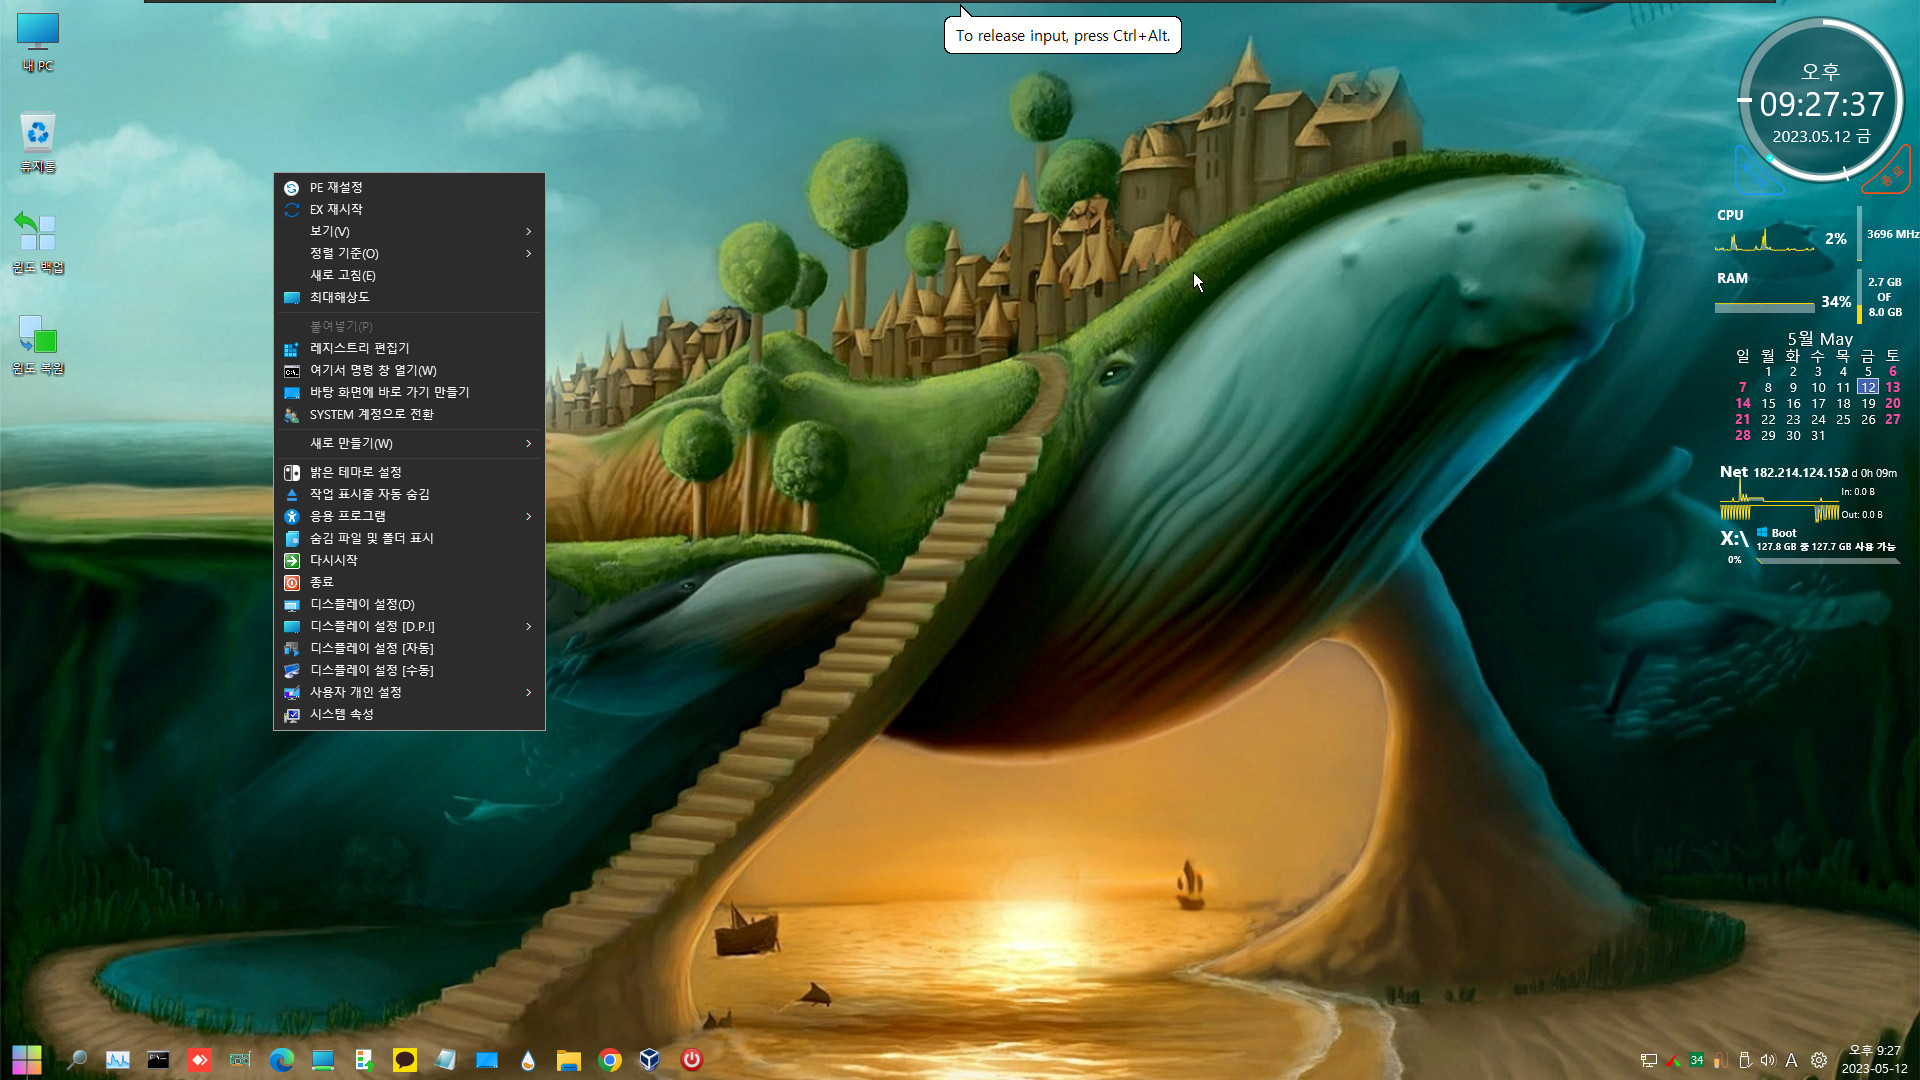
Task: Expand the 보기(V) submenu
Action: pyautogui.click(x=409, y=231)
